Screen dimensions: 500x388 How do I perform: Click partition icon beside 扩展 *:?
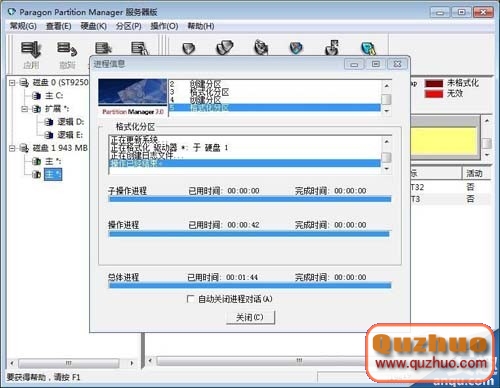click(36, 109)
